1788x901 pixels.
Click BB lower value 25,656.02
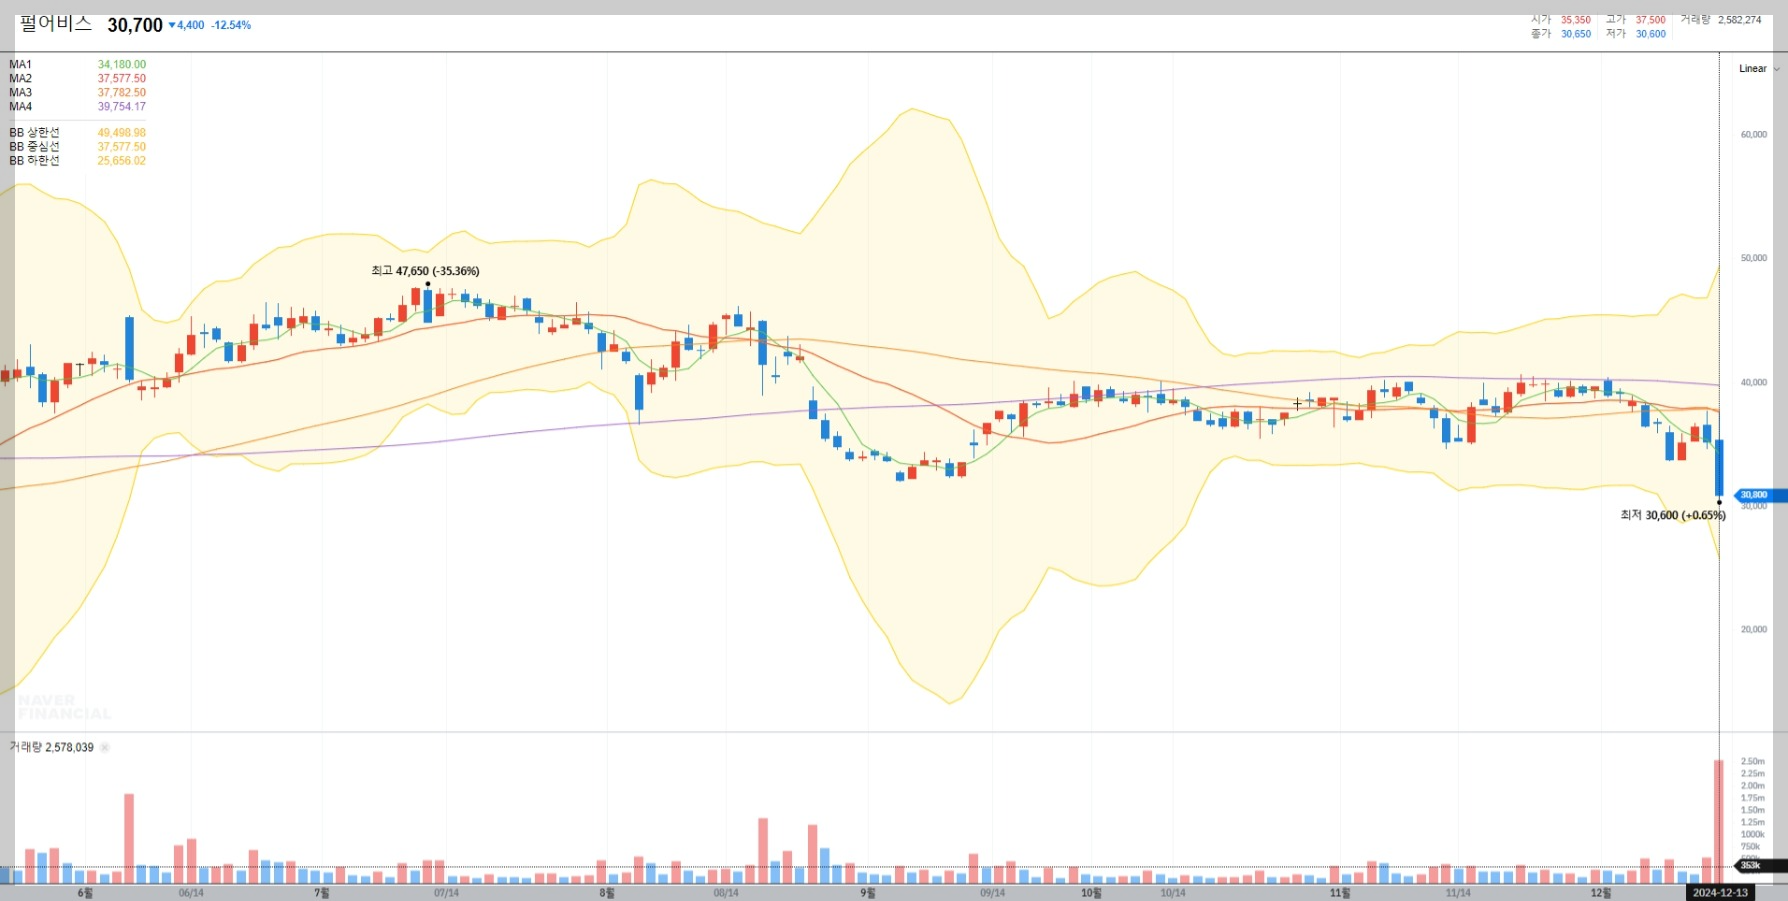point(122,160)
